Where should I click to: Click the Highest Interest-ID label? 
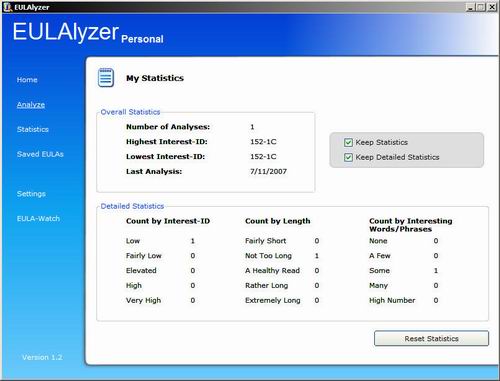click(167, 142)
